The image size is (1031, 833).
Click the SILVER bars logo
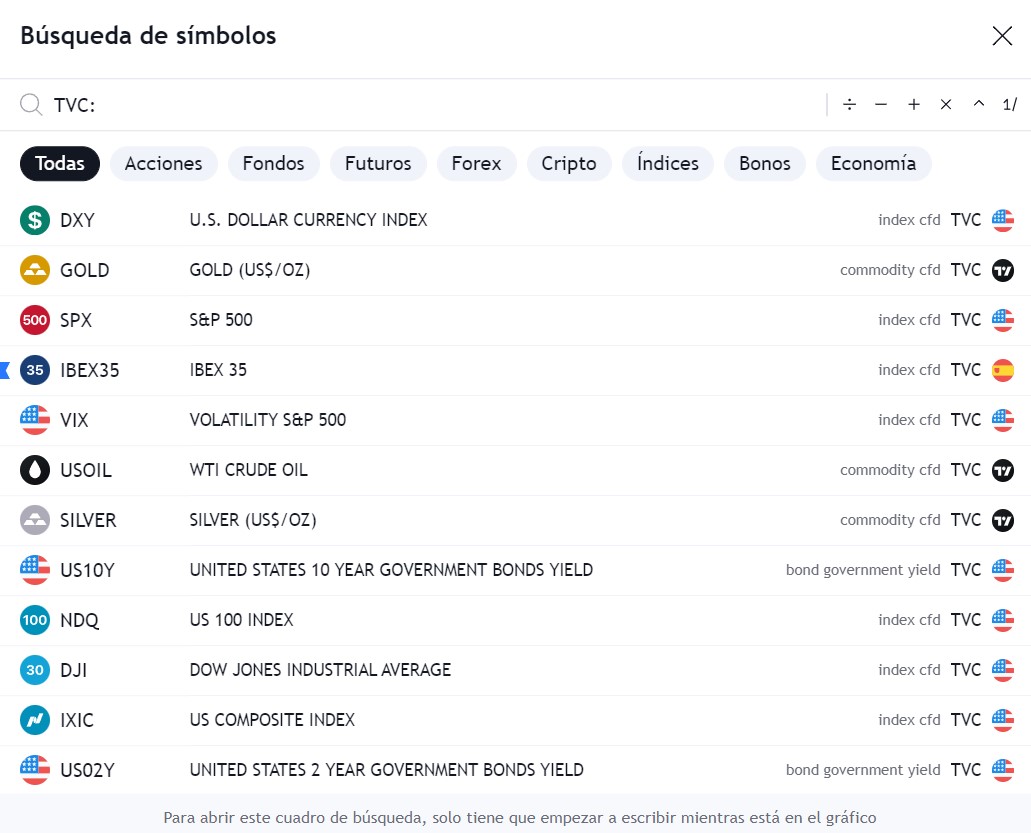click(35, 520)
